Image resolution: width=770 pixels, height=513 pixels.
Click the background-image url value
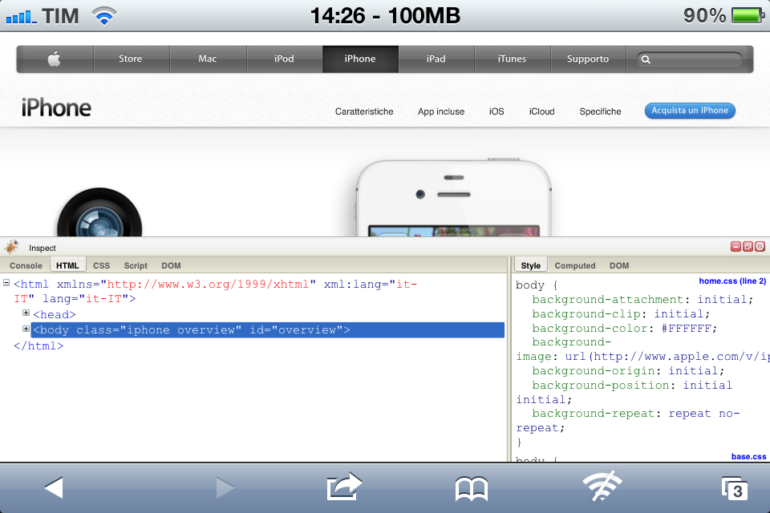(667, 356)
